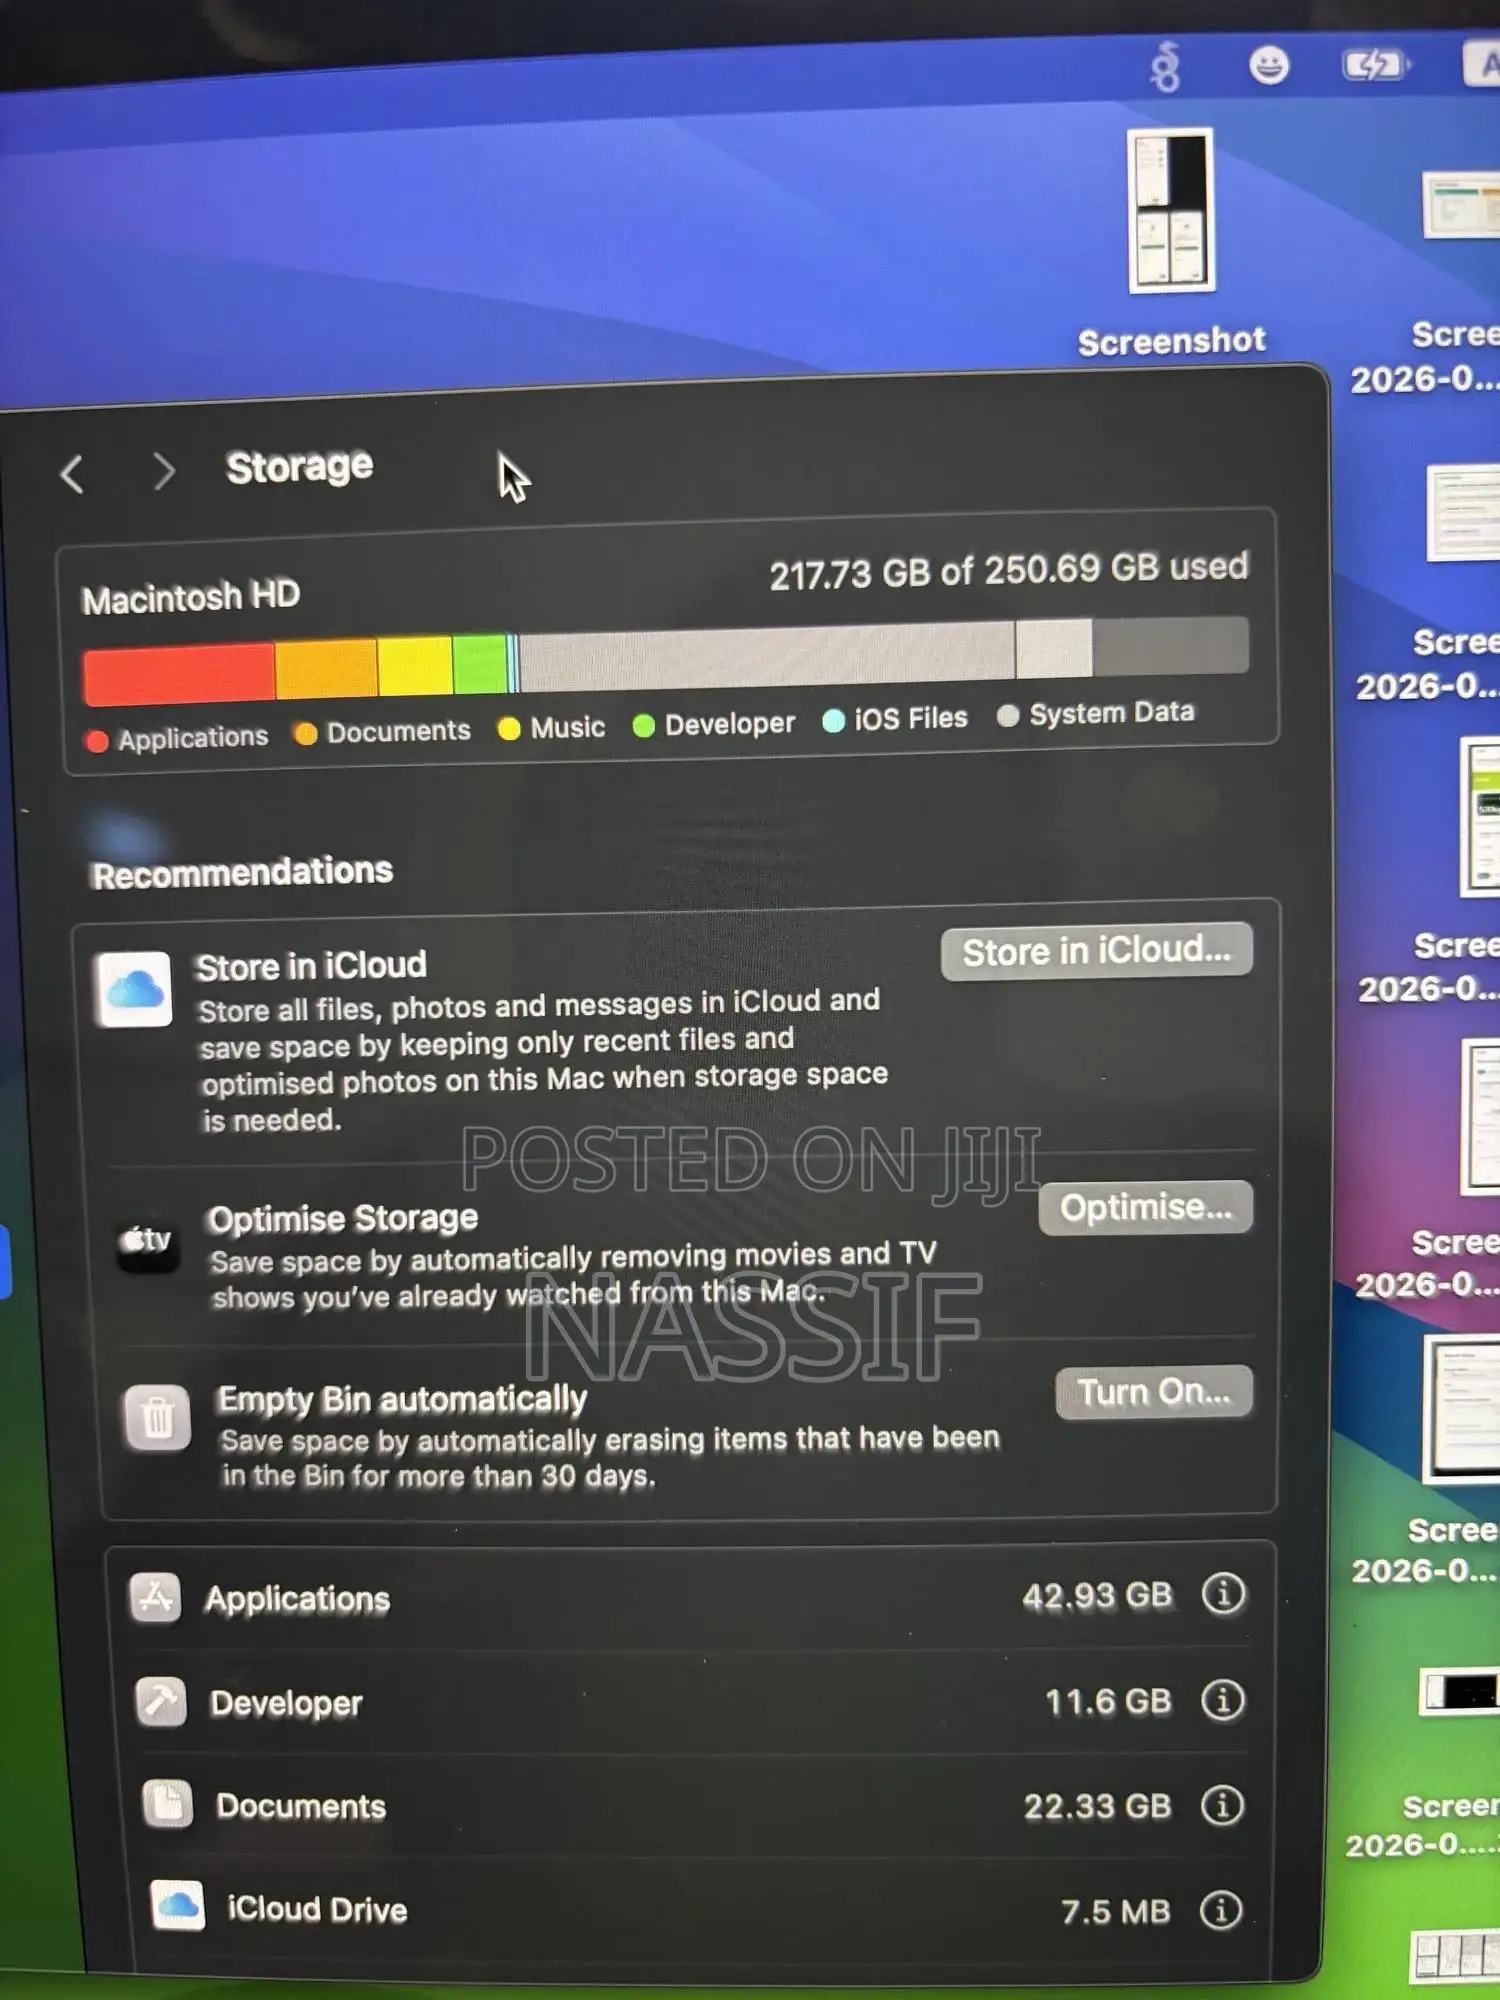Click the Storage pane title

(x=299, y=466)
